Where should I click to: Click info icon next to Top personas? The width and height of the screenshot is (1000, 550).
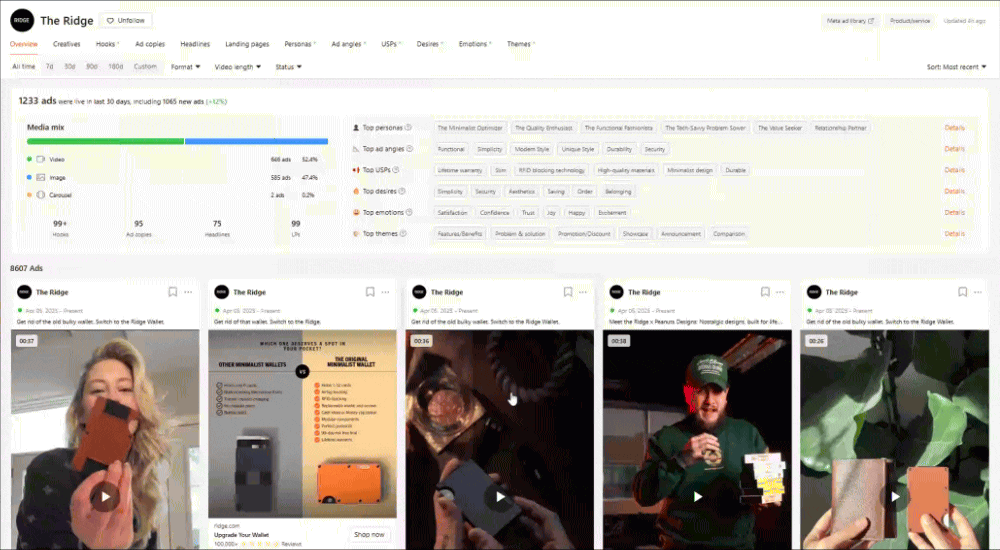click(x=408, y=128)
